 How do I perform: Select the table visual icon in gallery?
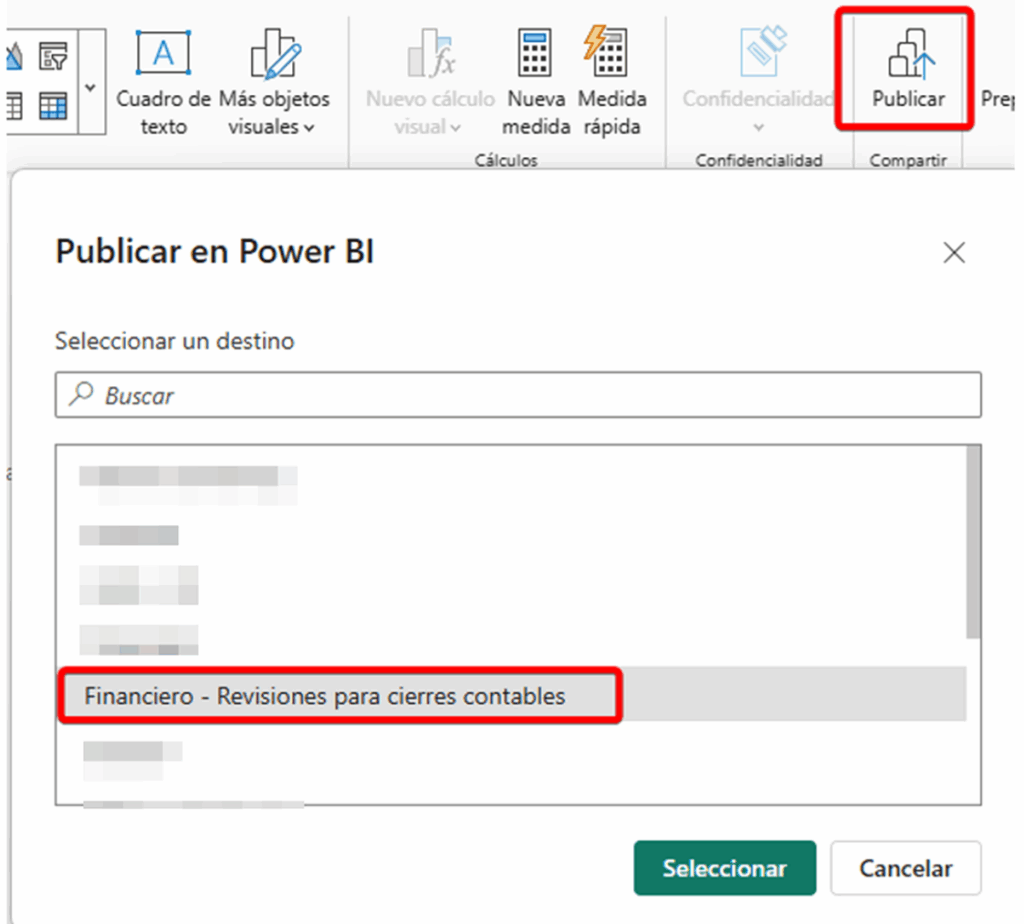(53, 106)
